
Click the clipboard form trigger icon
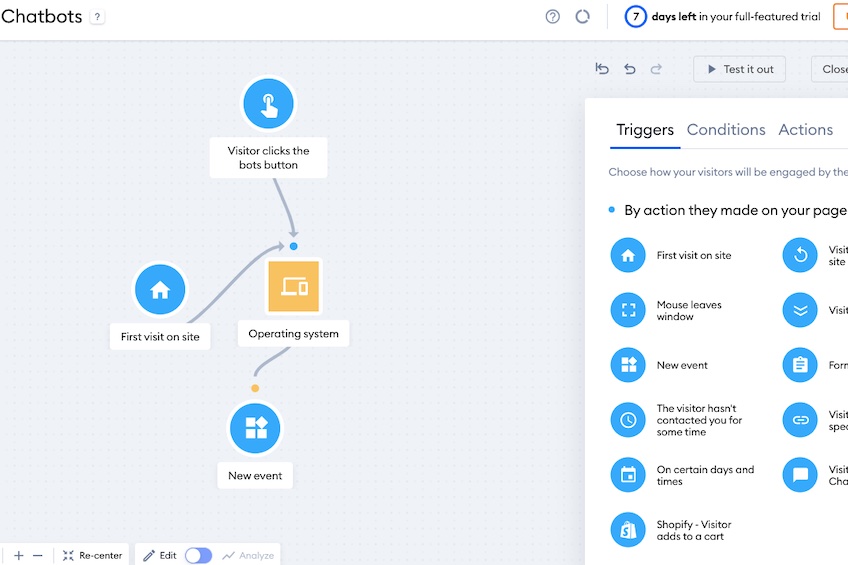tap(800, 365)
